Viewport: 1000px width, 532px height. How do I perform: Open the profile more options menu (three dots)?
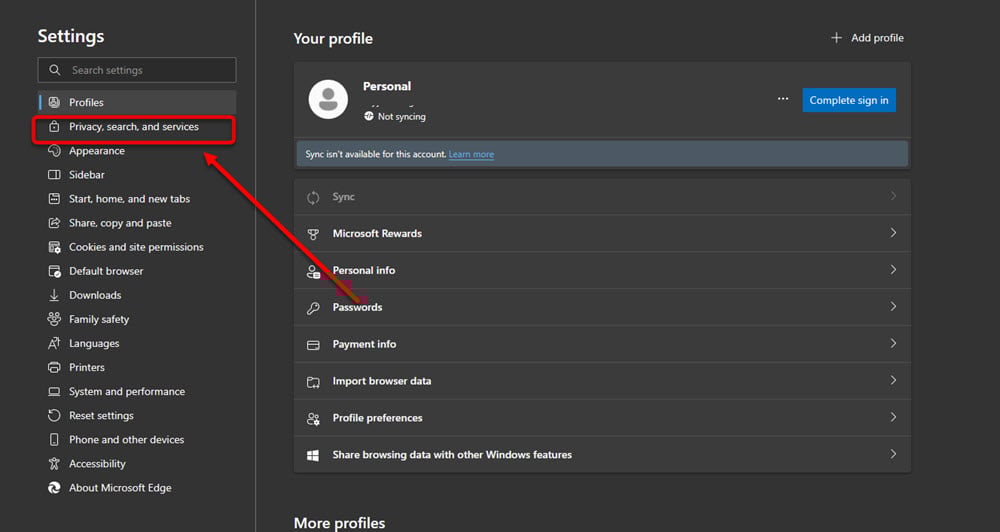point(783,99)
